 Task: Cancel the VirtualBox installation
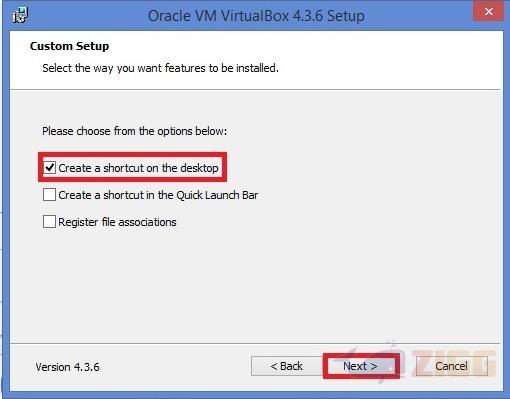pyautogui.click(x=451, y=366)
